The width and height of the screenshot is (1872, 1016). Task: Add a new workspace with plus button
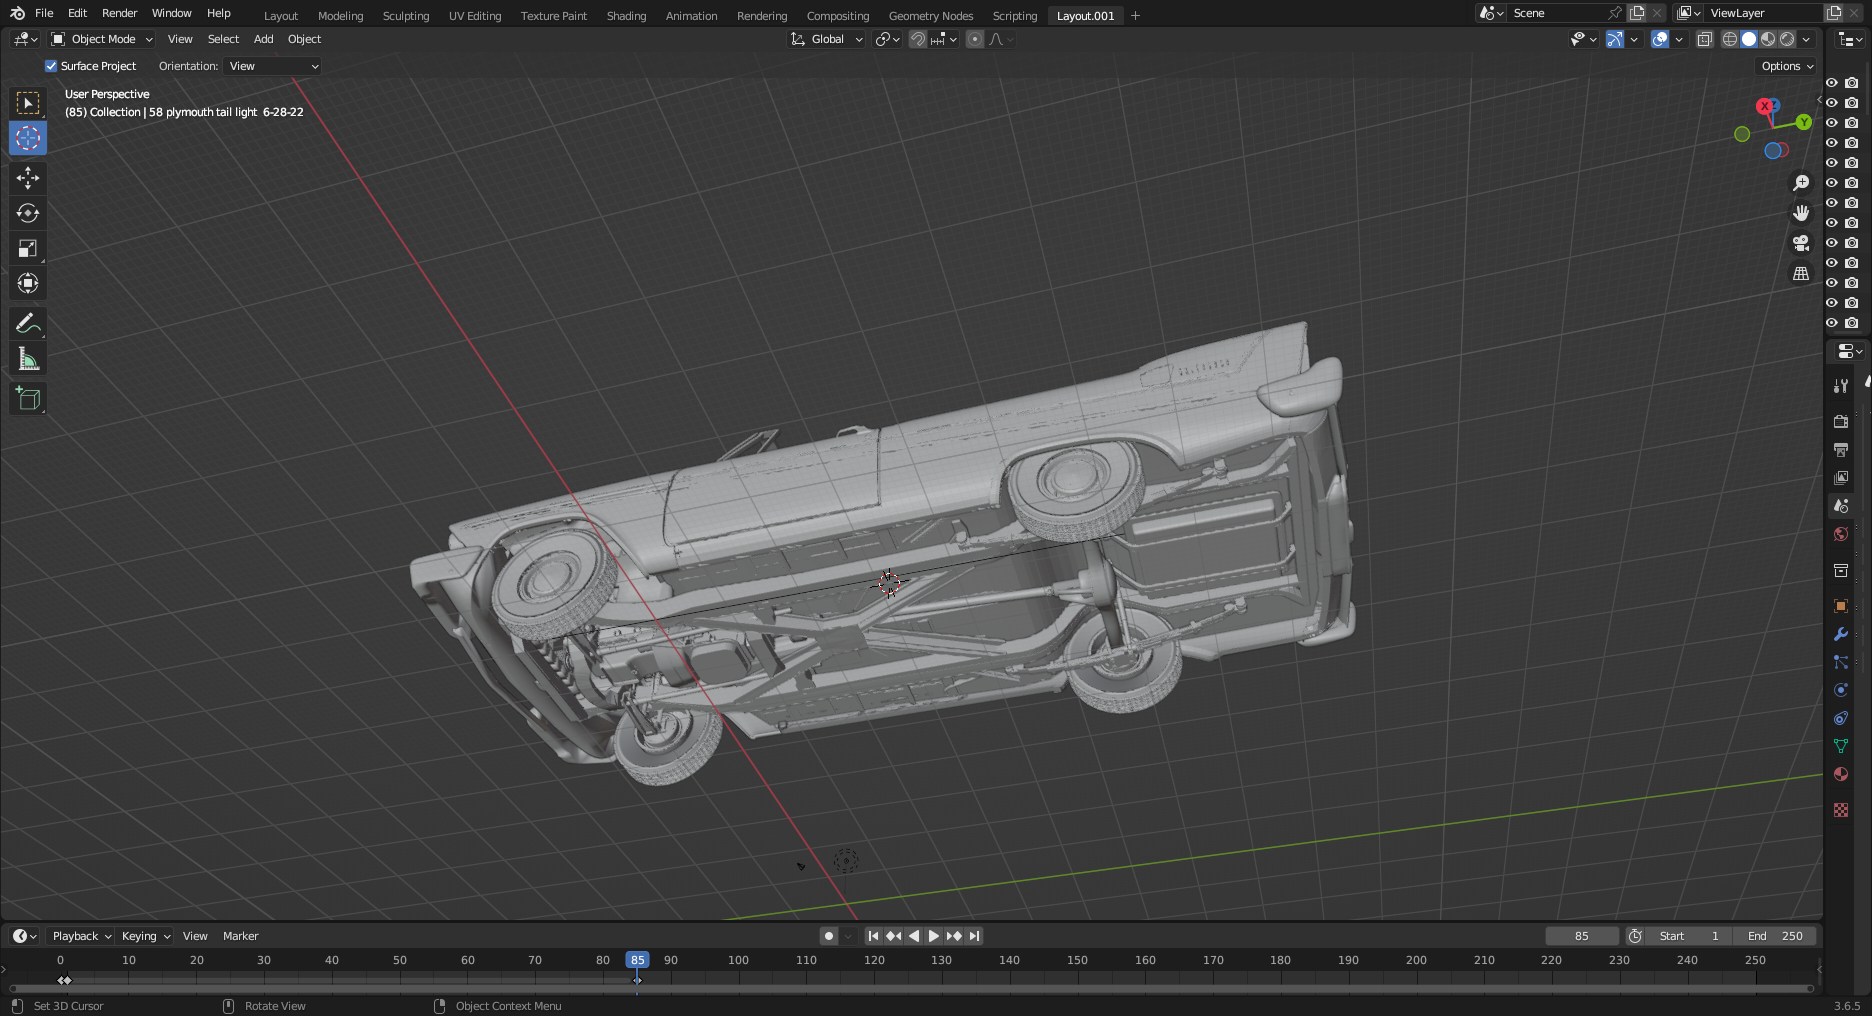tap(1135, 16)
